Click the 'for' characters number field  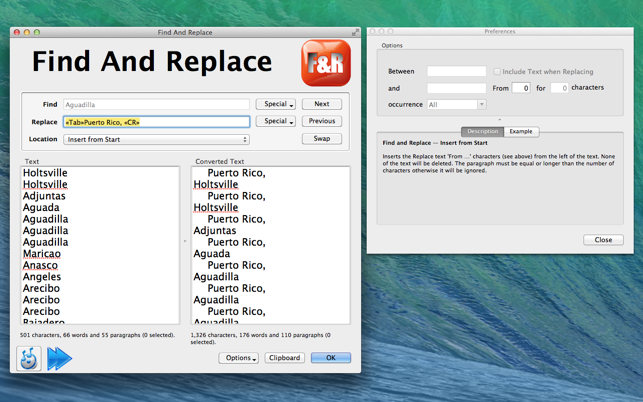559,88
